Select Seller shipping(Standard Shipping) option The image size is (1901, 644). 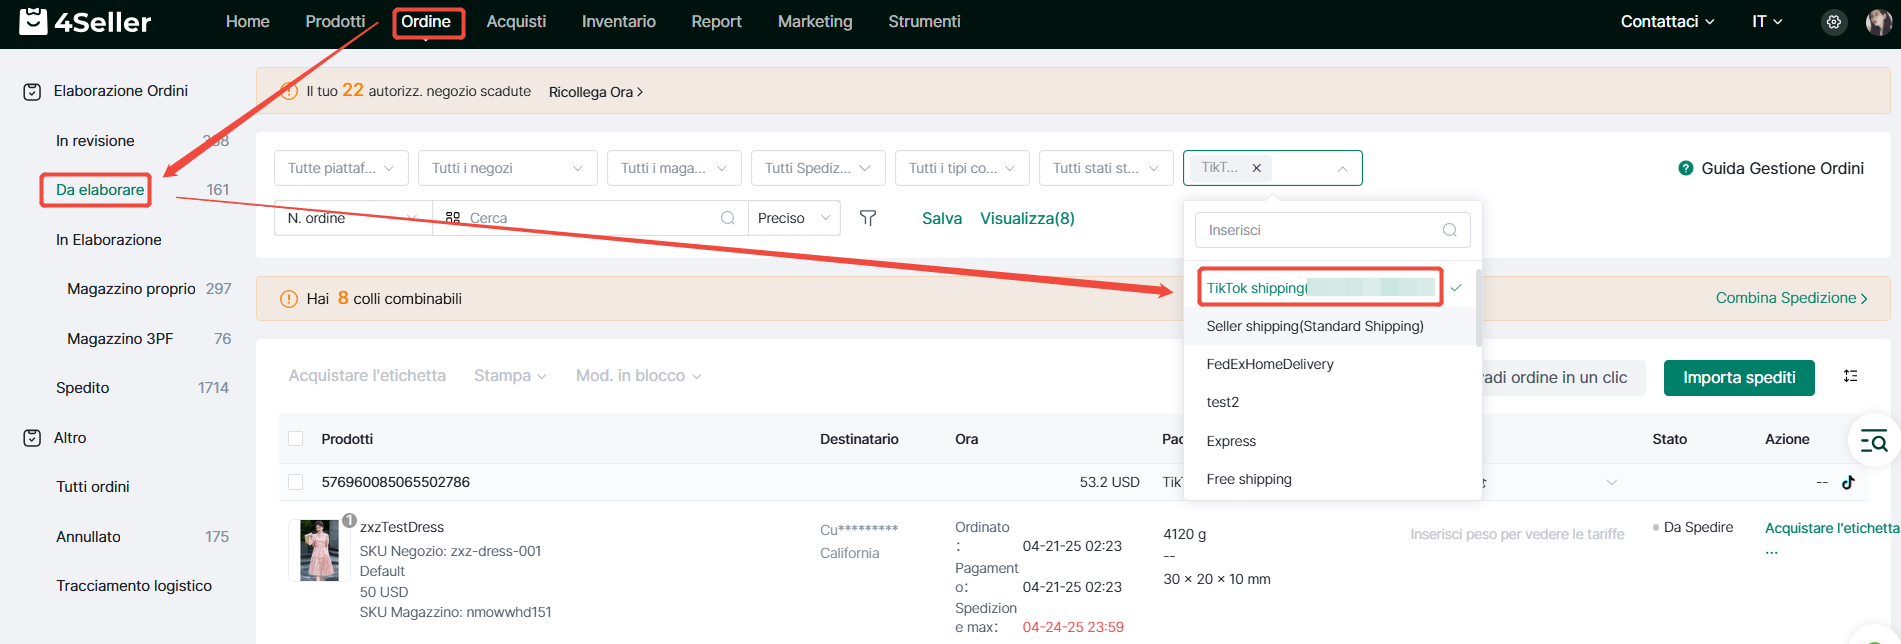(x=1314, y=326)
